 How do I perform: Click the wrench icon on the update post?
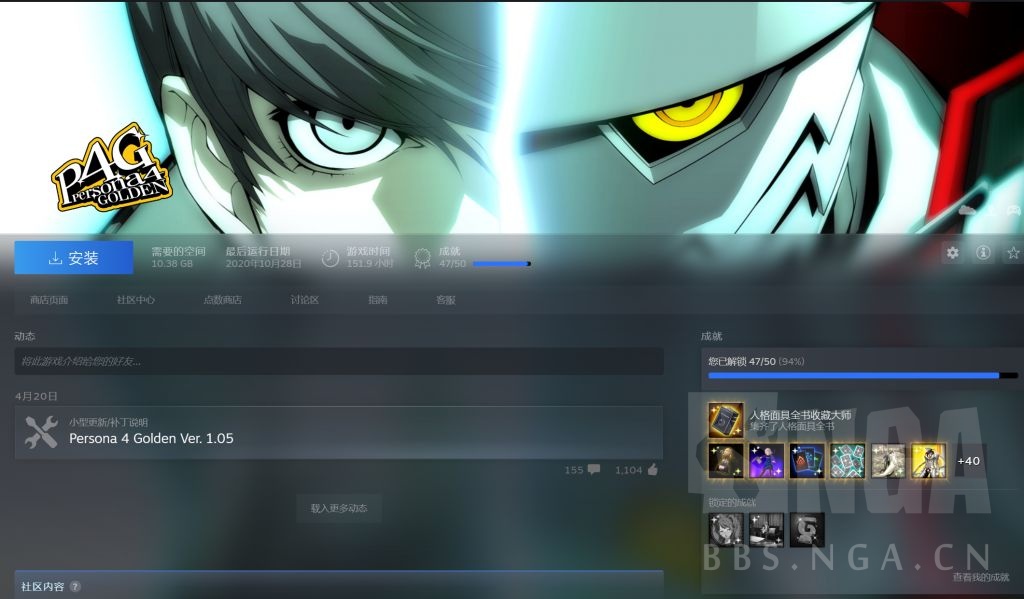[x=40, y=433]
